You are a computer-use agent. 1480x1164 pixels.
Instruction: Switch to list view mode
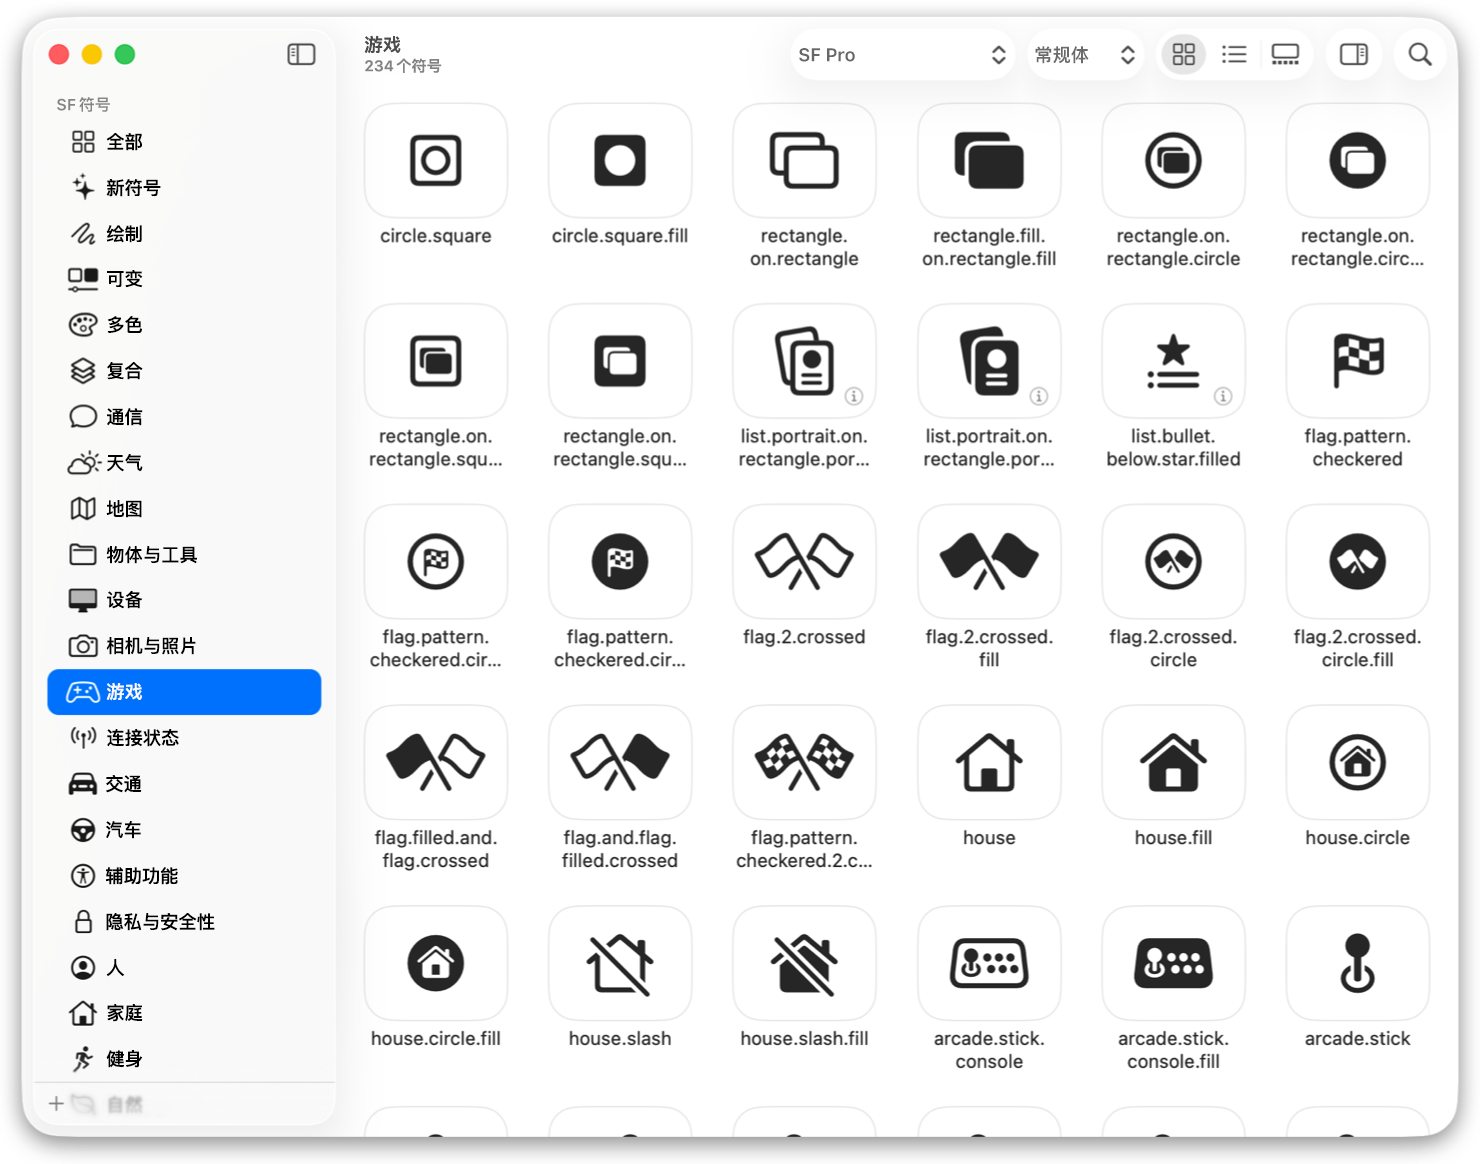pyautogui.click(x=1234, y=54)
